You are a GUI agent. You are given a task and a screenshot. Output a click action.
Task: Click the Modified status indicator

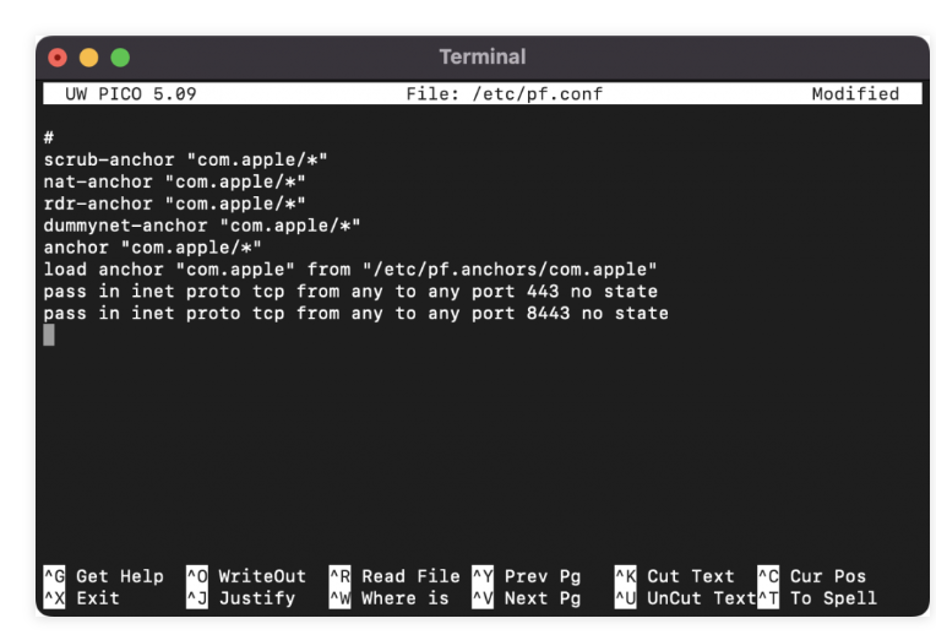[x=855, y=93]
